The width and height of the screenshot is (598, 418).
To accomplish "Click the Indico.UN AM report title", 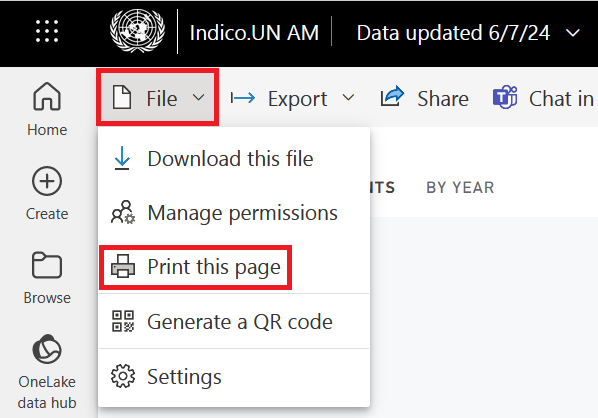I will point(254,33).
